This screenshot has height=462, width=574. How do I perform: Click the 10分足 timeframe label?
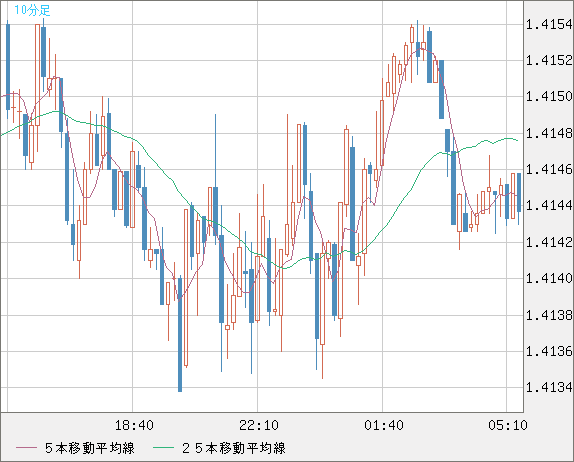(x=32, y=10)
